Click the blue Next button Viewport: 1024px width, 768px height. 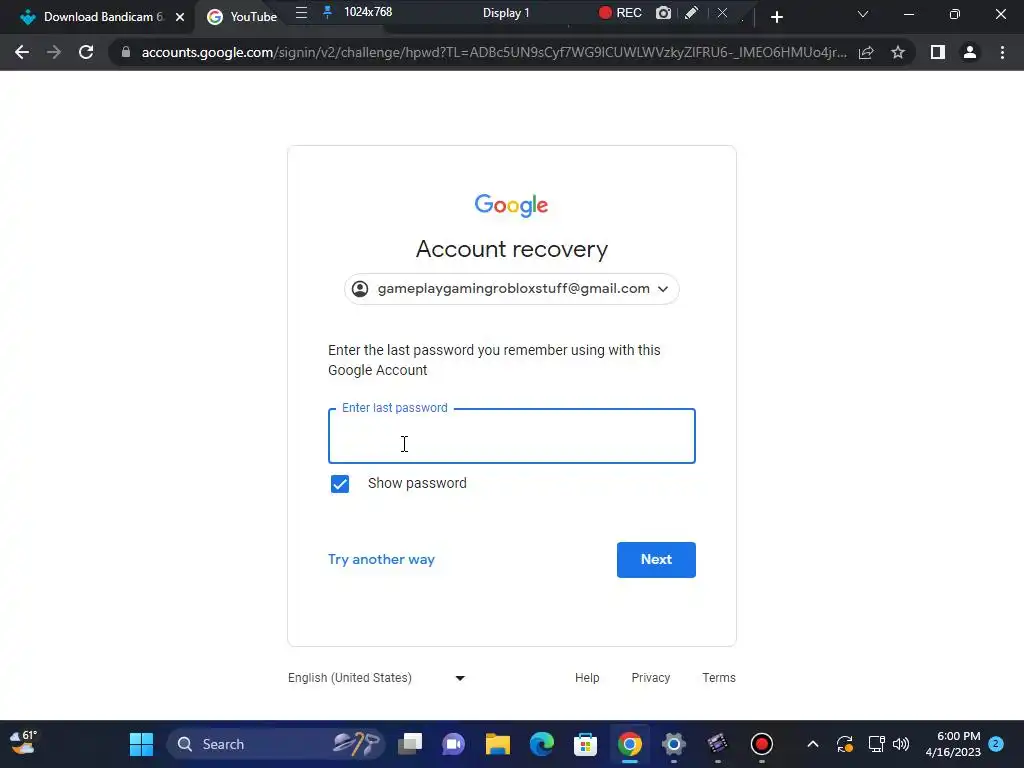click(x=656, y=560)
